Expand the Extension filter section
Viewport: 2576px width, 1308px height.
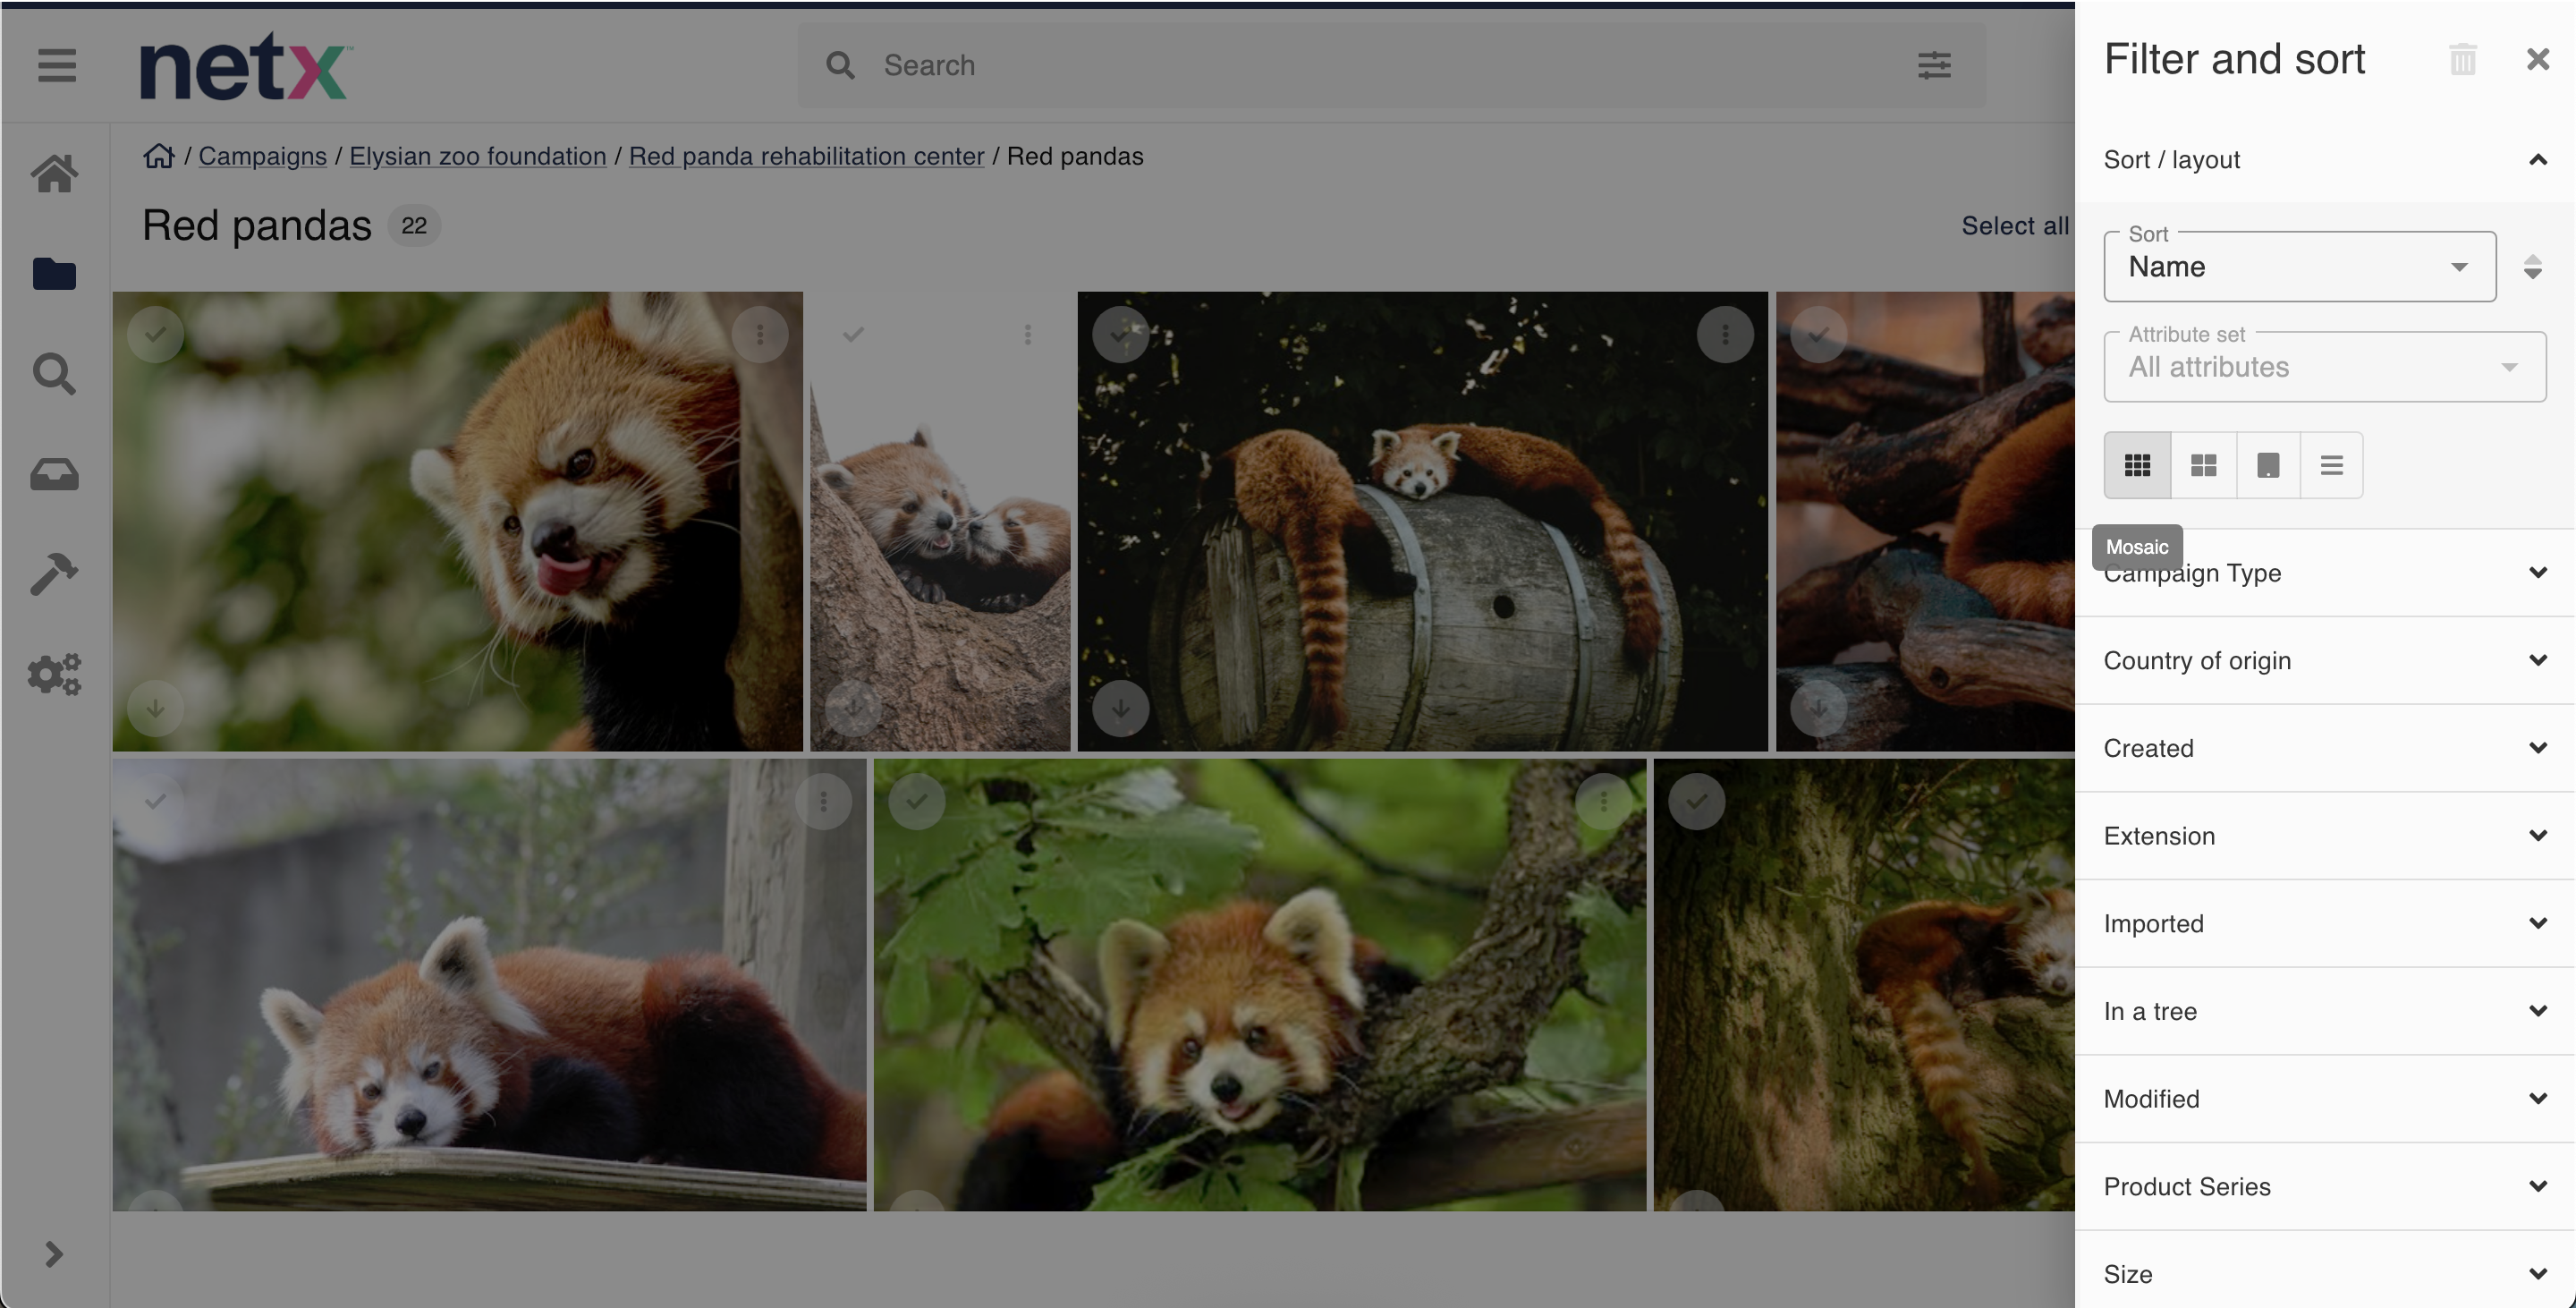2324,836
